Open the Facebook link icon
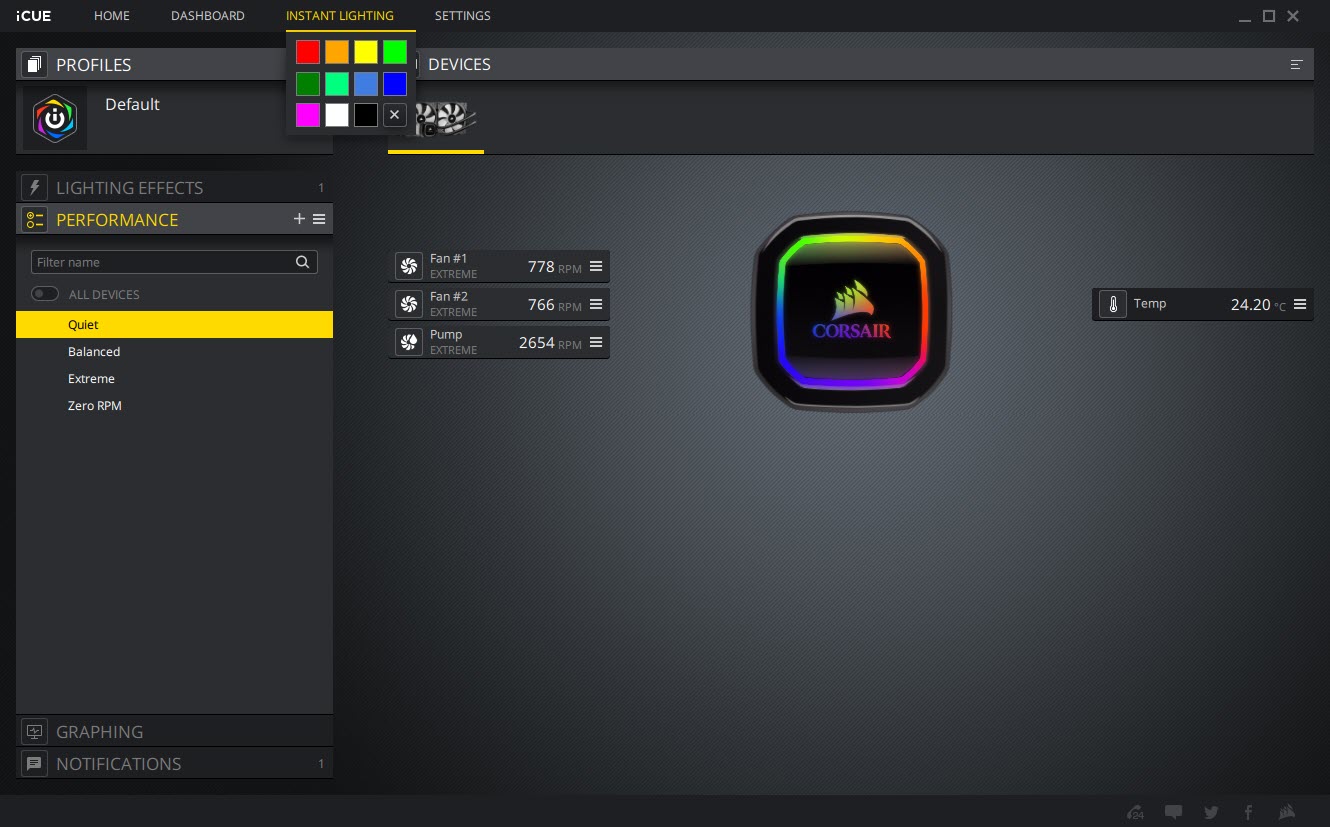 [1248, 812]
